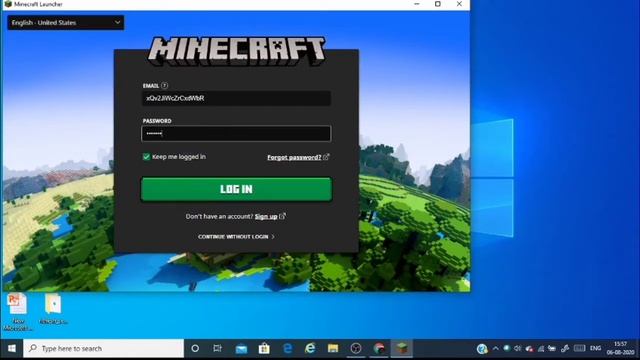Open Google Chrome from the taskbar
The height and width of the screenshot is (360, 640).
coord(379,348)
